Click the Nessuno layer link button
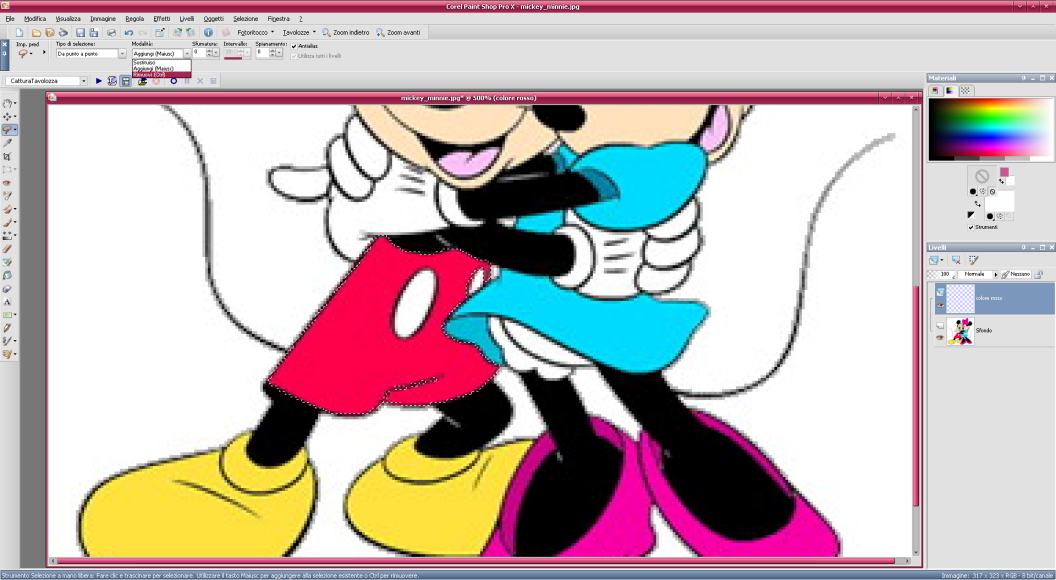Image resolution: width=1056 pixels, height=580 pixels. pos(1016,274)
